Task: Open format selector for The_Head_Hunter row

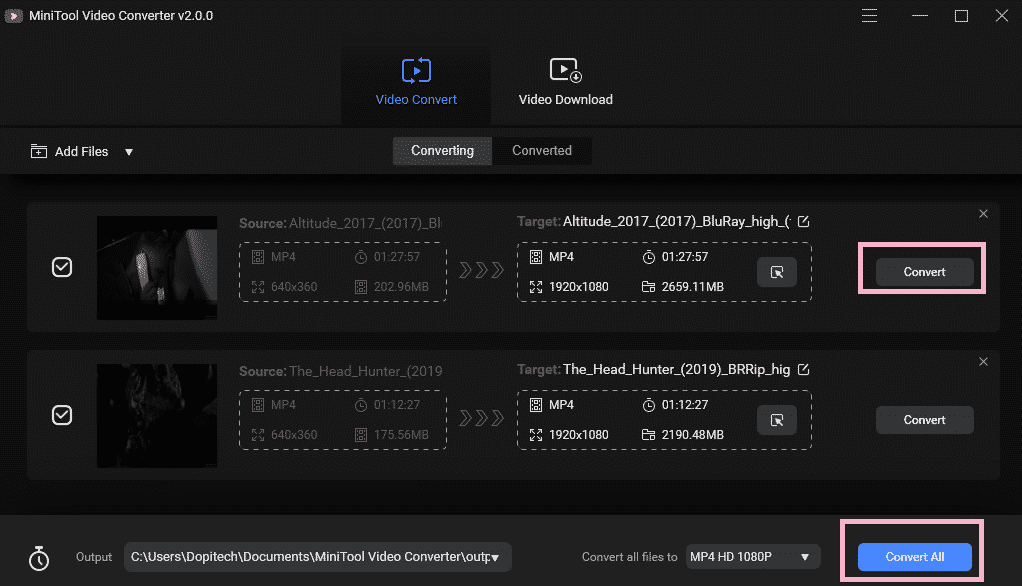Action: click(777, 419)
